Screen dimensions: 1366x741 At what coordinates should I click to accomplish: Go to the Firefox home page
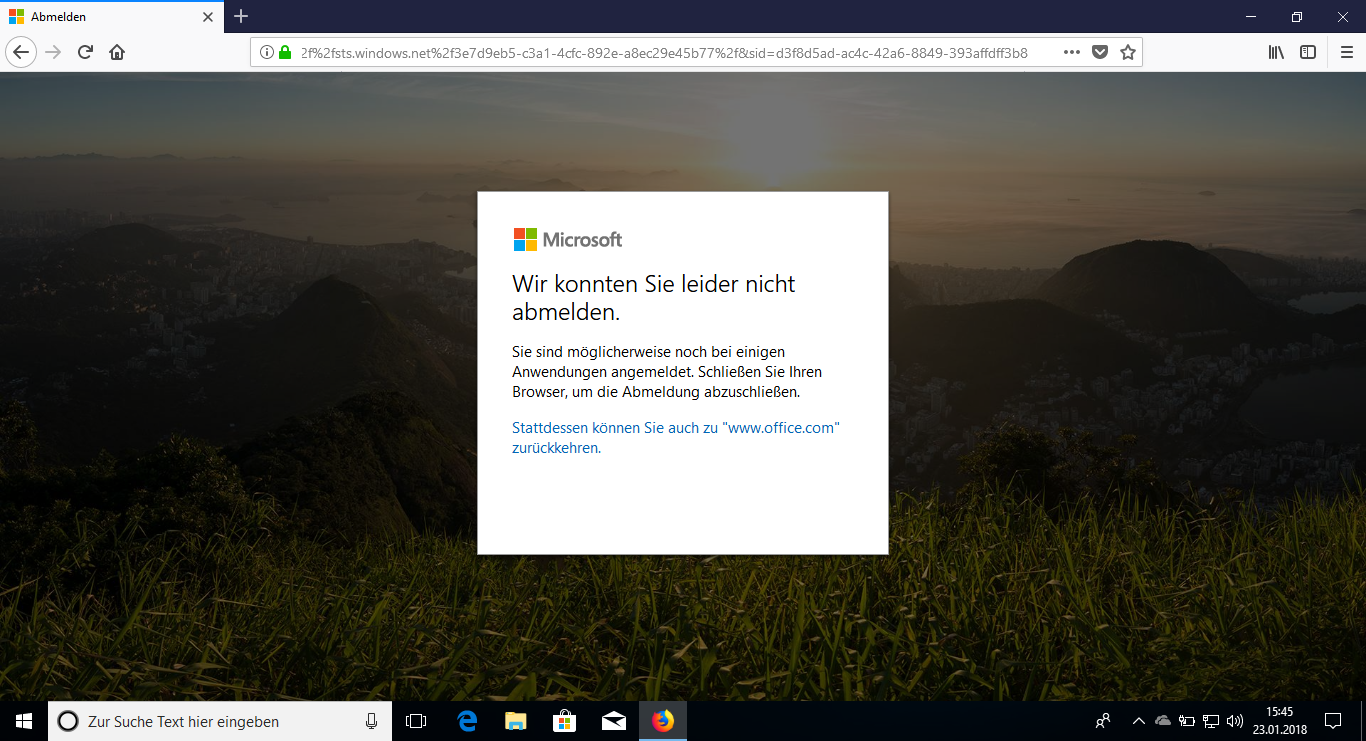coord(117,52)
